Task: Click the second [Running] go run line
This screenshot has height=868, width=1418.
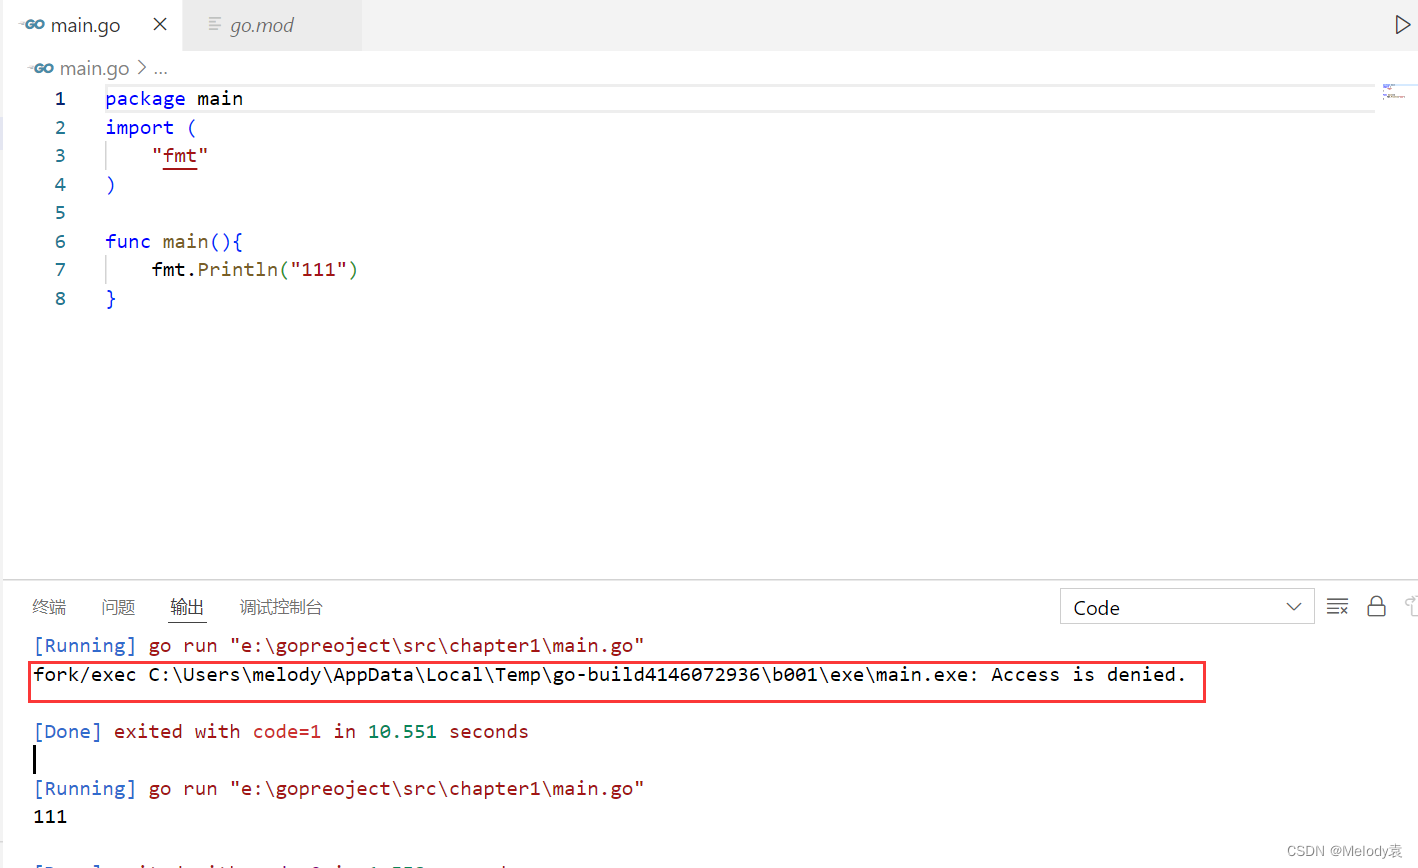Action: point(339,789)
